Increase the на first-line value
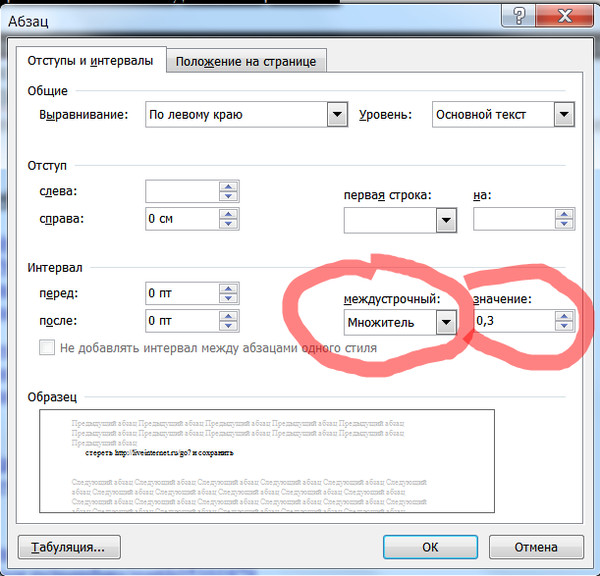This screenshot has height=576, width=600. point(564,214)
